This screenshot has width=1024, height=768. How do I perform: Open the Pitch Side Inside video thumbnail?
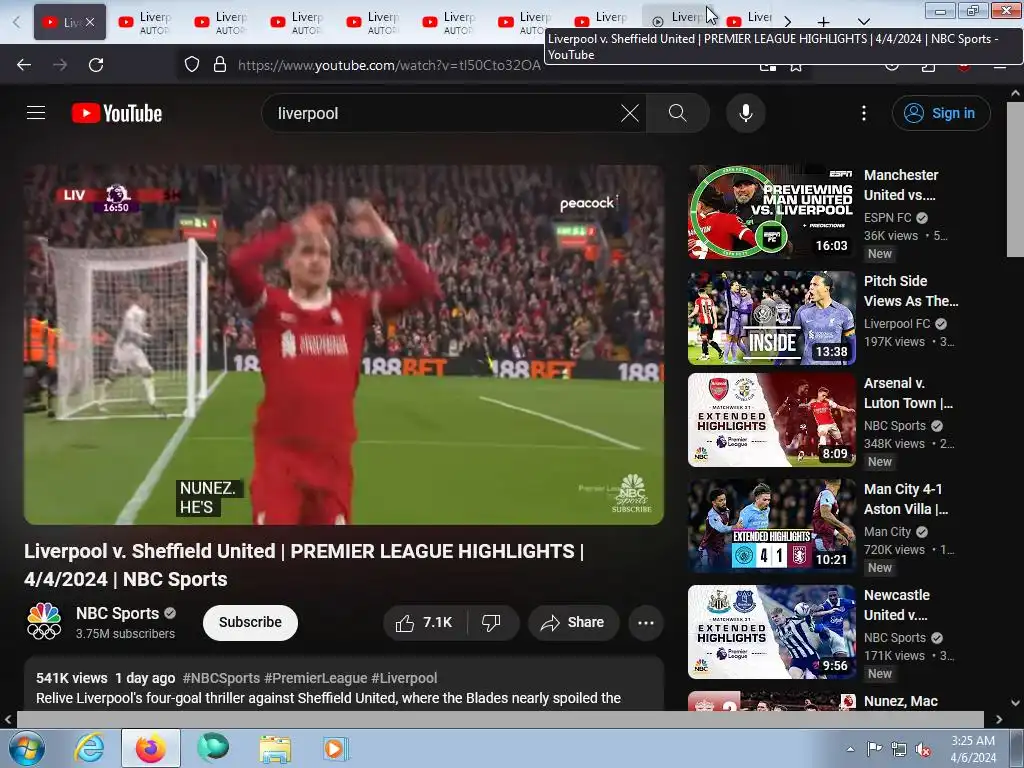(x=771, y=318)
